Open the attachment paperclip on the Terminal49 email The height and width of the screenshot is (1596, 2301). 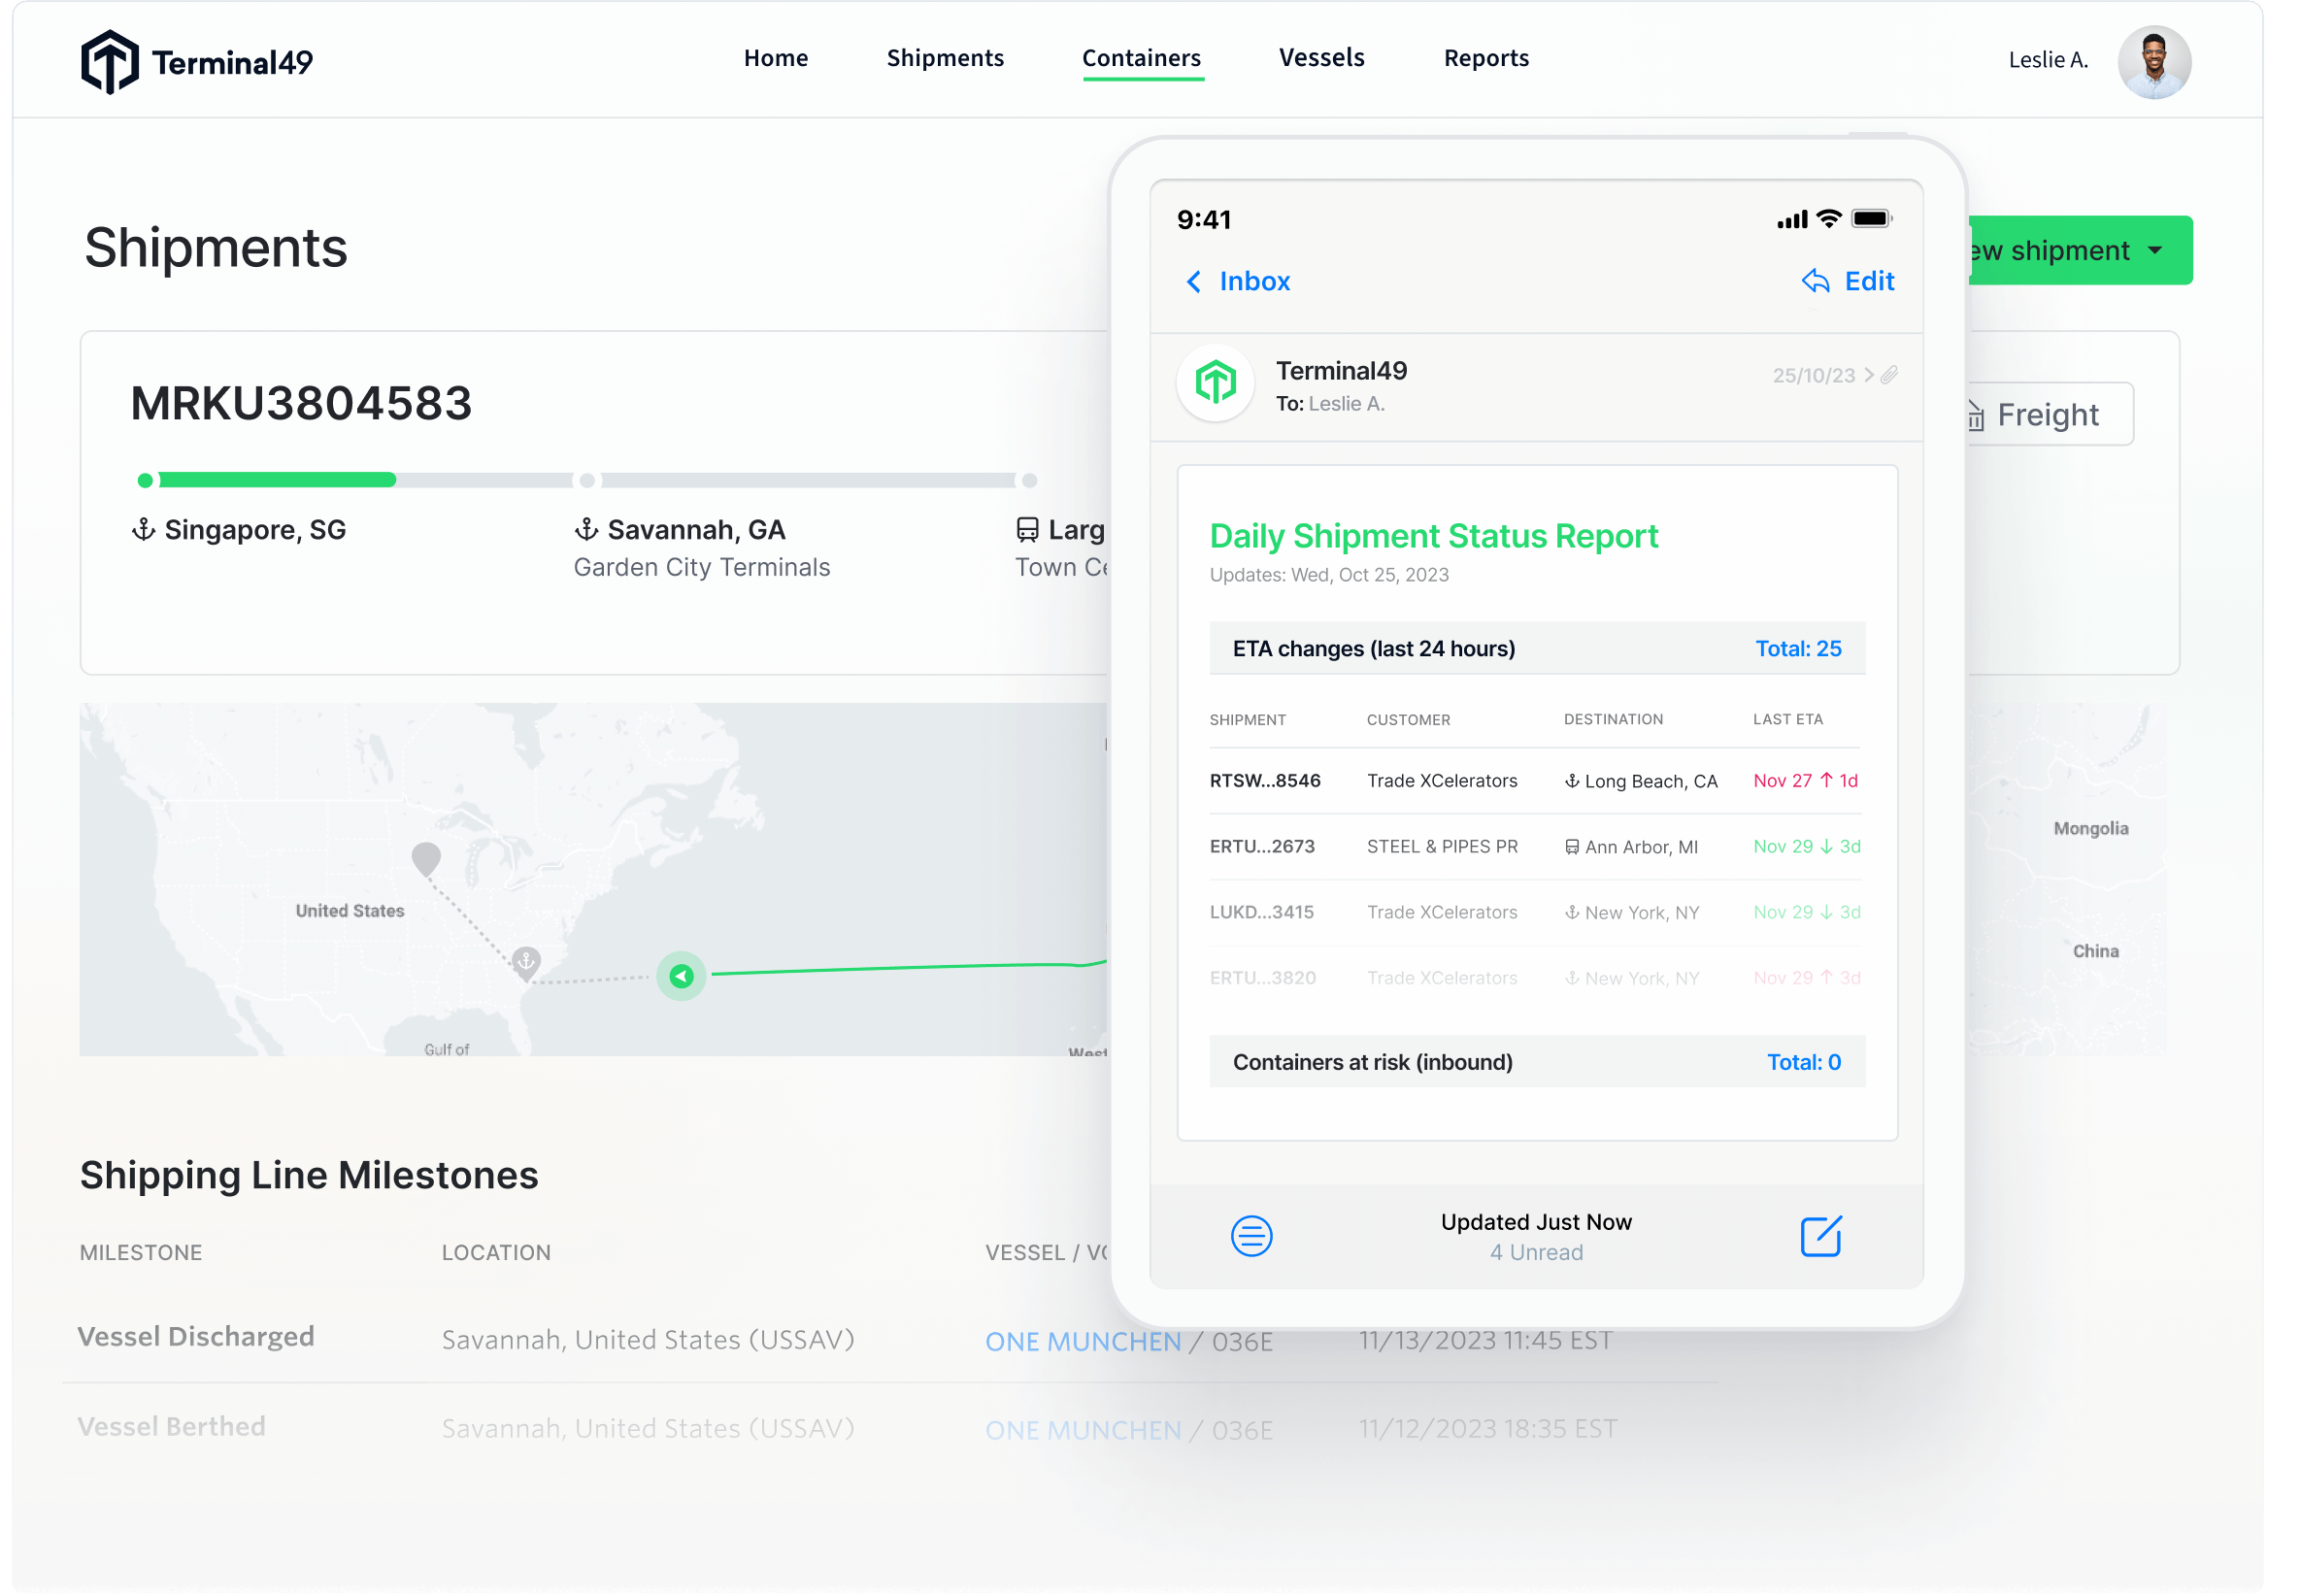tap(1890, 375)
